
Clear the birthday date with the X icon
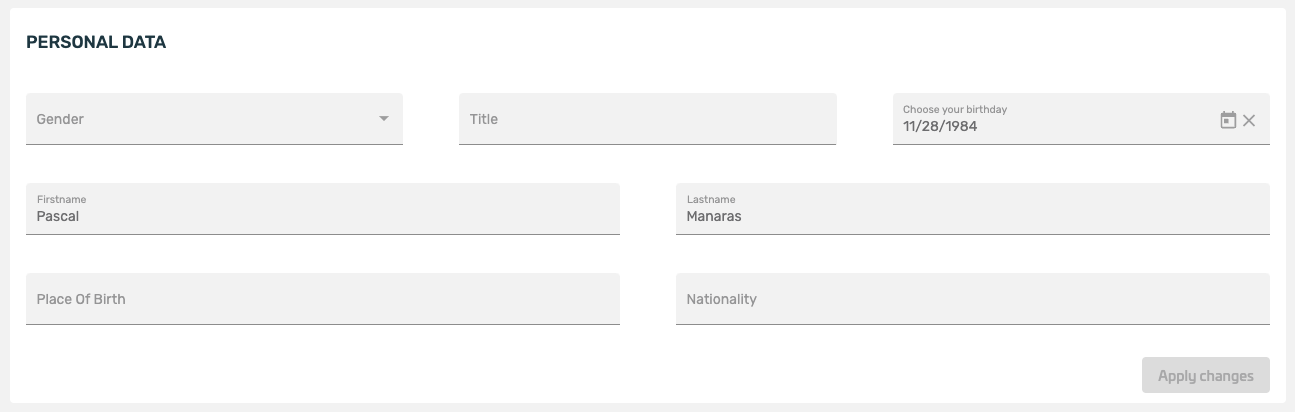1249,120
